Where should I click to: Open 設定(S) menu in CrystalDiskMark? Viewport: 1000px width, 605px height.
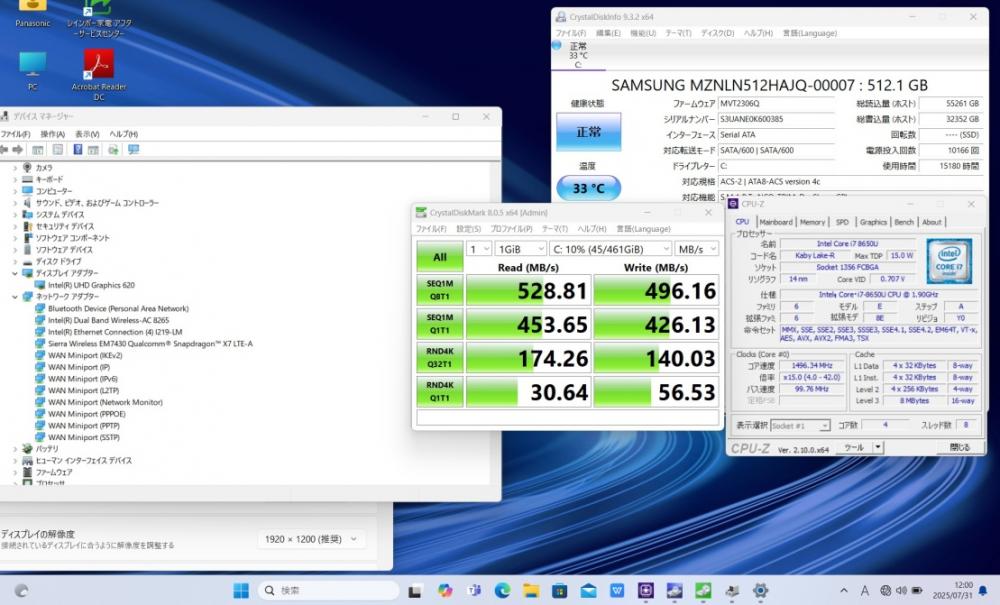tap(468, 229)
